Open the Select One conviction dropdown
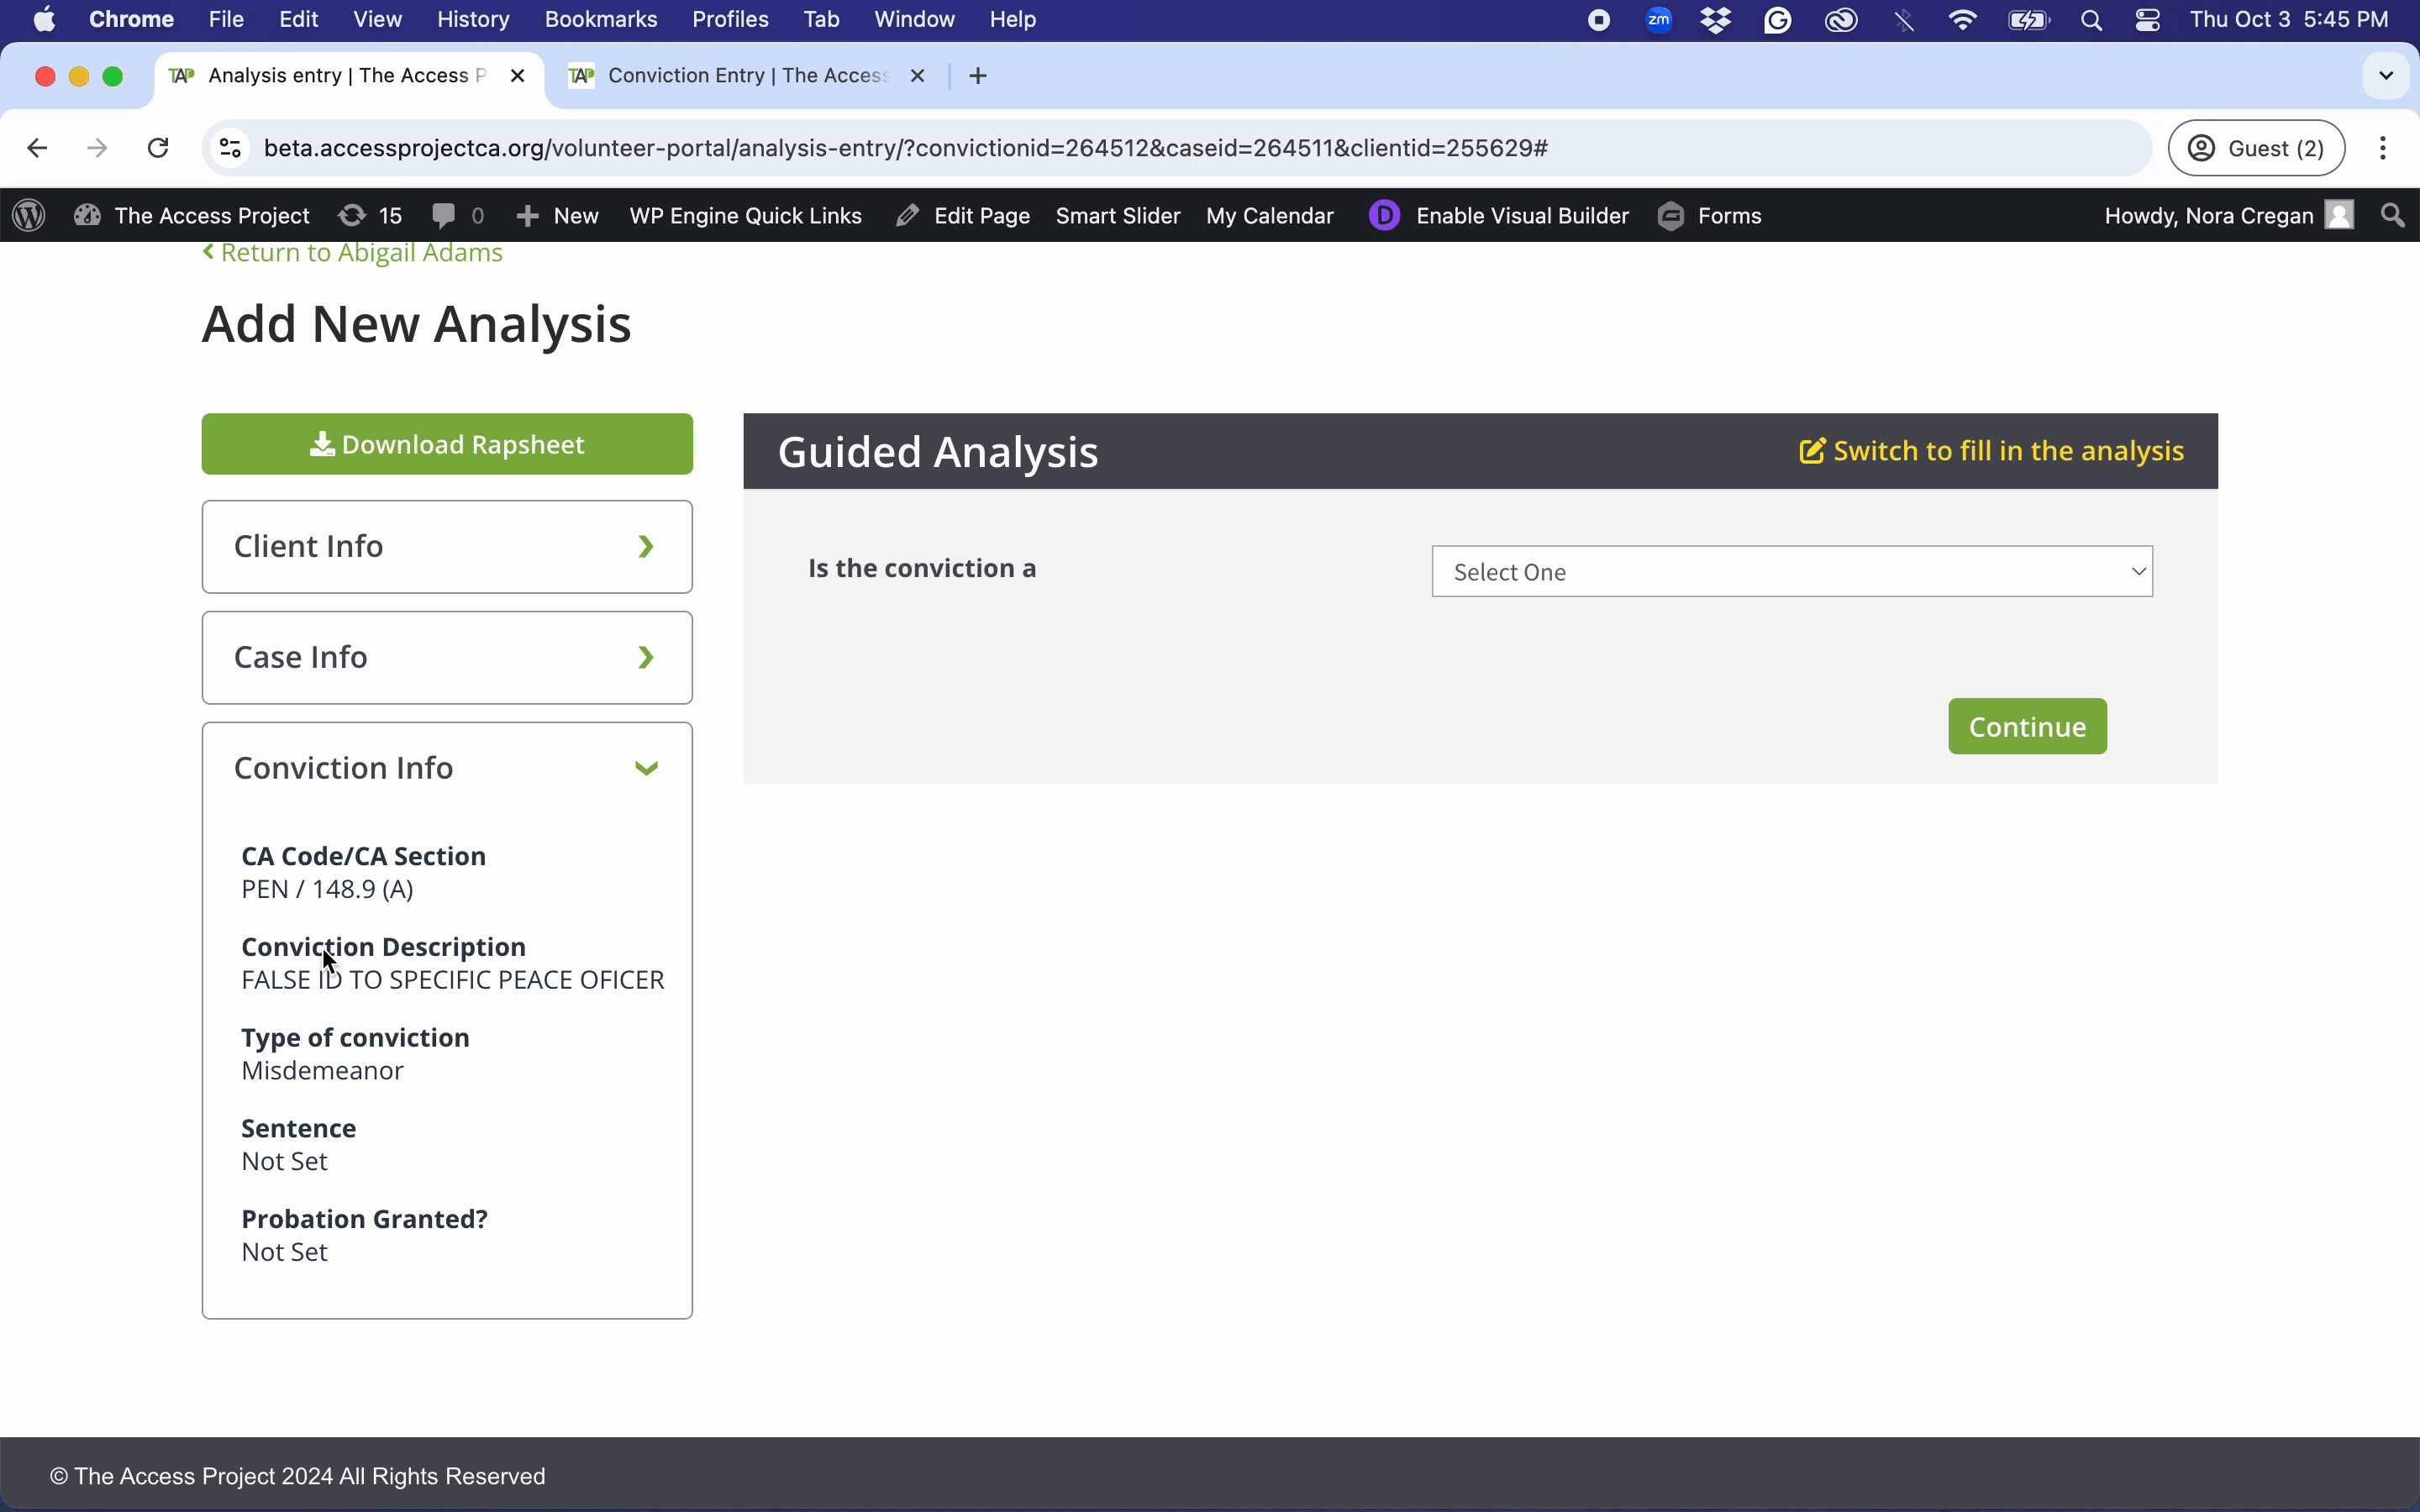Screen dimensions: 2420x1512 point(1791,571)
